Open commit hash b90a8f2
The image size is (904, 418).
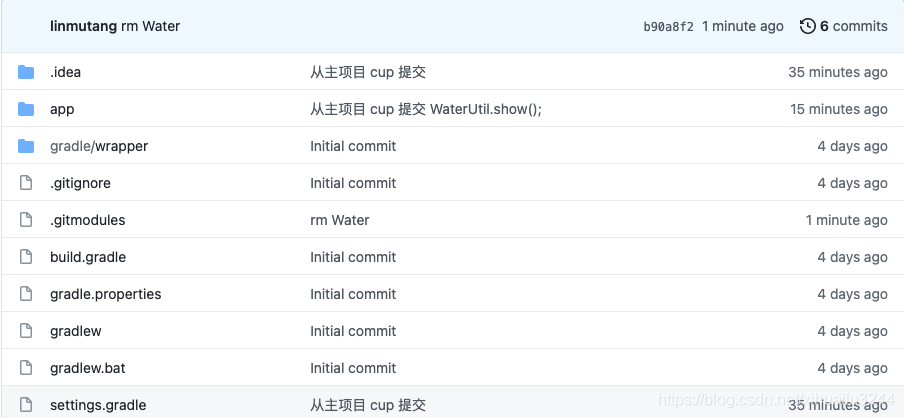[668, 27]
